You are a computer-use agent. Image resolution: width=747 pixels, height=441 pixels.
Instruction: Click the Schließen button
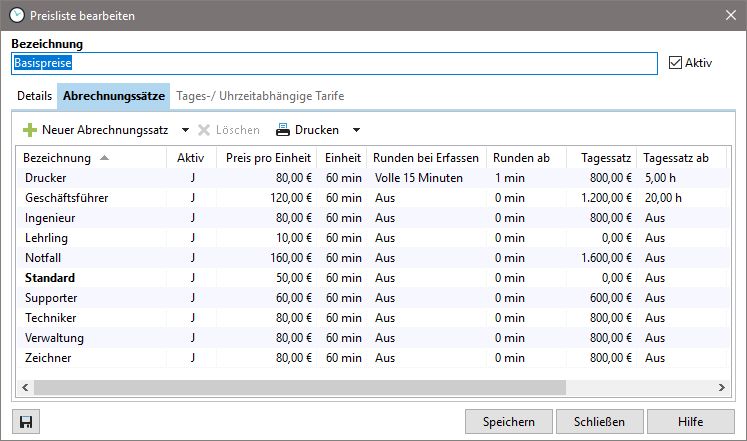tap(599, 422)
